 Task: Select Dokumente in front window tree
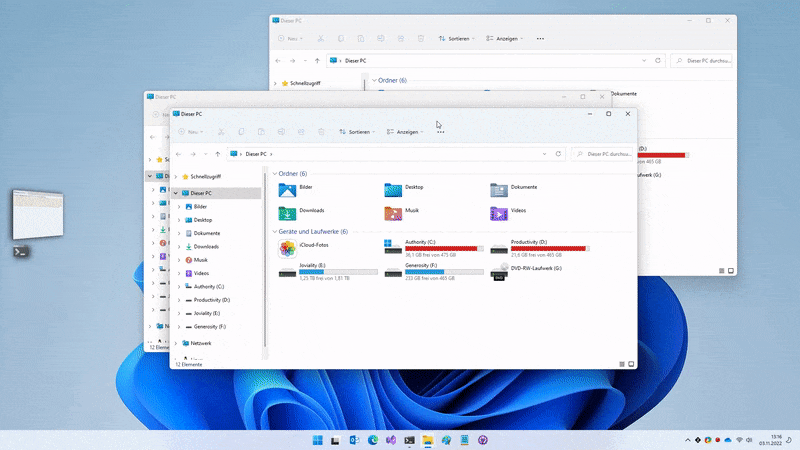click(207, 233)
